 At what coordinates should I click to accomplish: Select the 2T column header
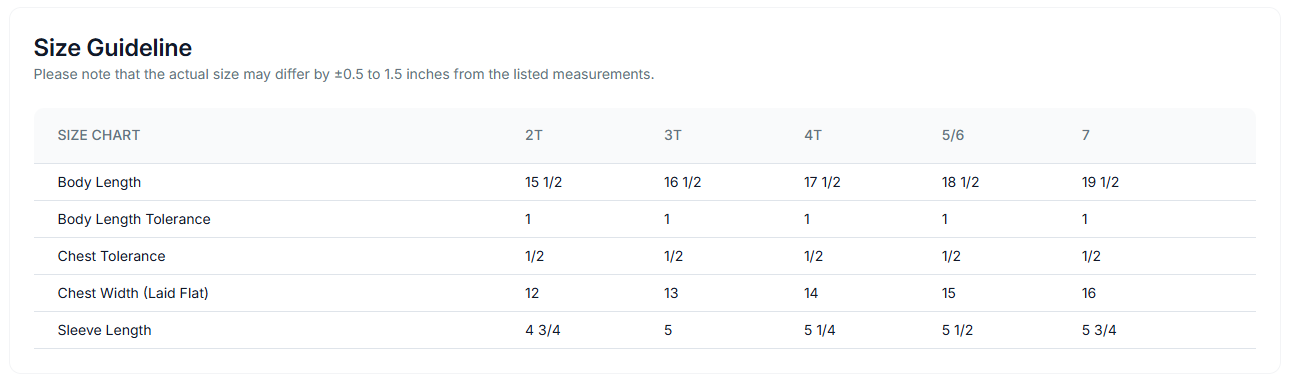(534, 135)
